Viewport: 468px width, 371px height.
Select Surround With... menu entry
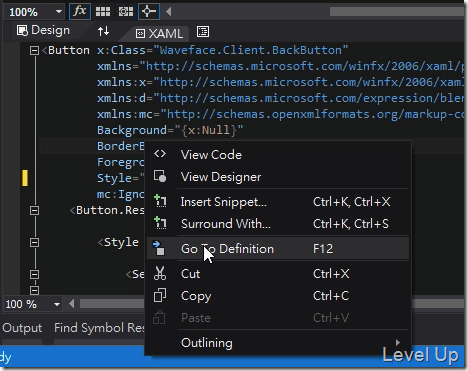point(278,224)
